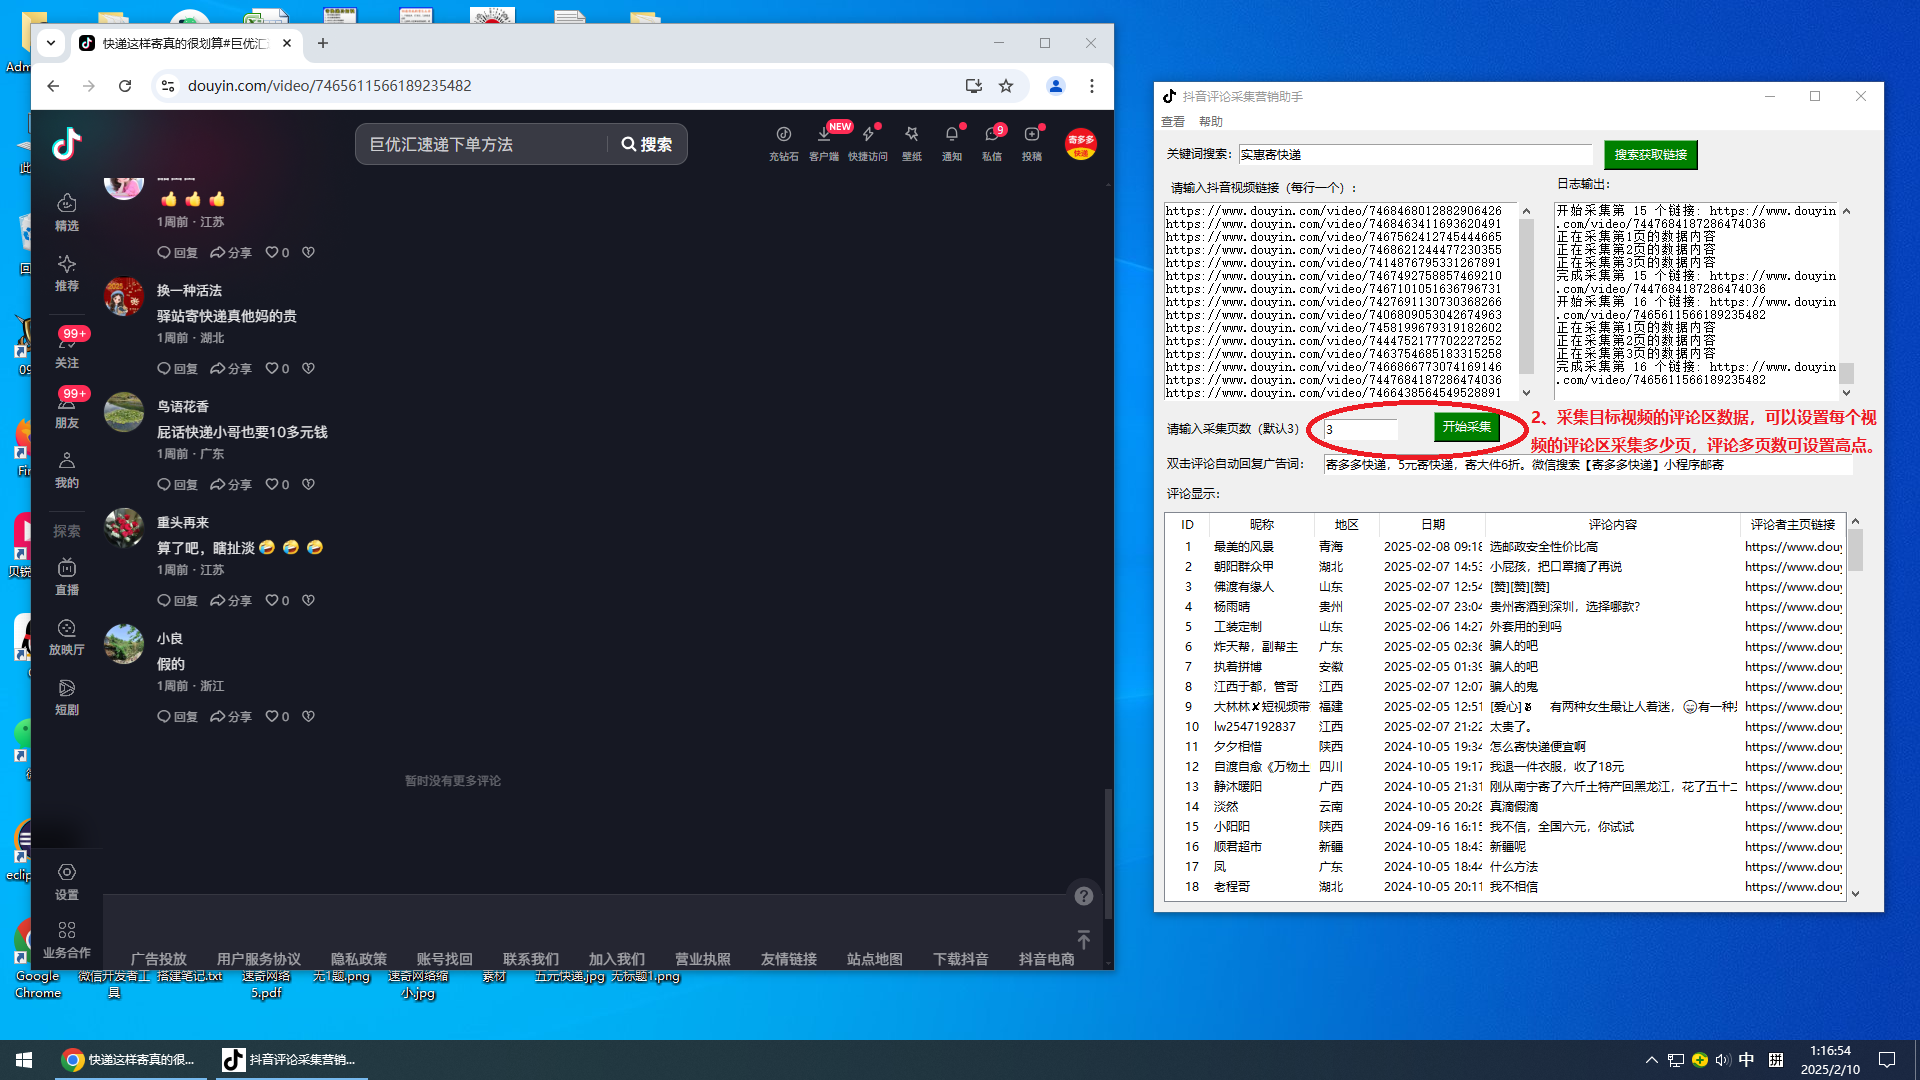Click the 昵称 column header

pos(1261,525)
